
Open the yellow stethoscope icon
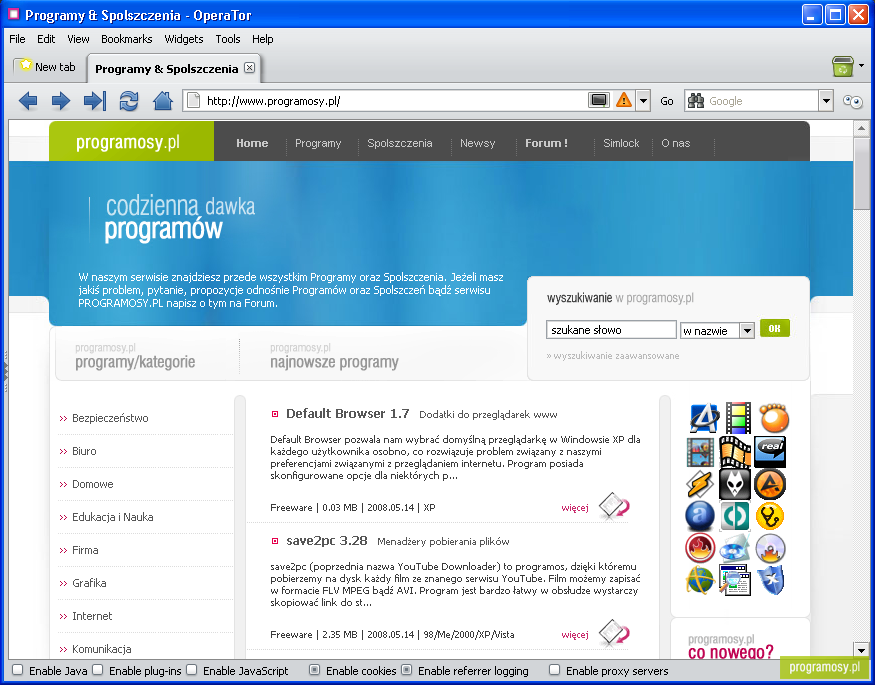[770, 516]
